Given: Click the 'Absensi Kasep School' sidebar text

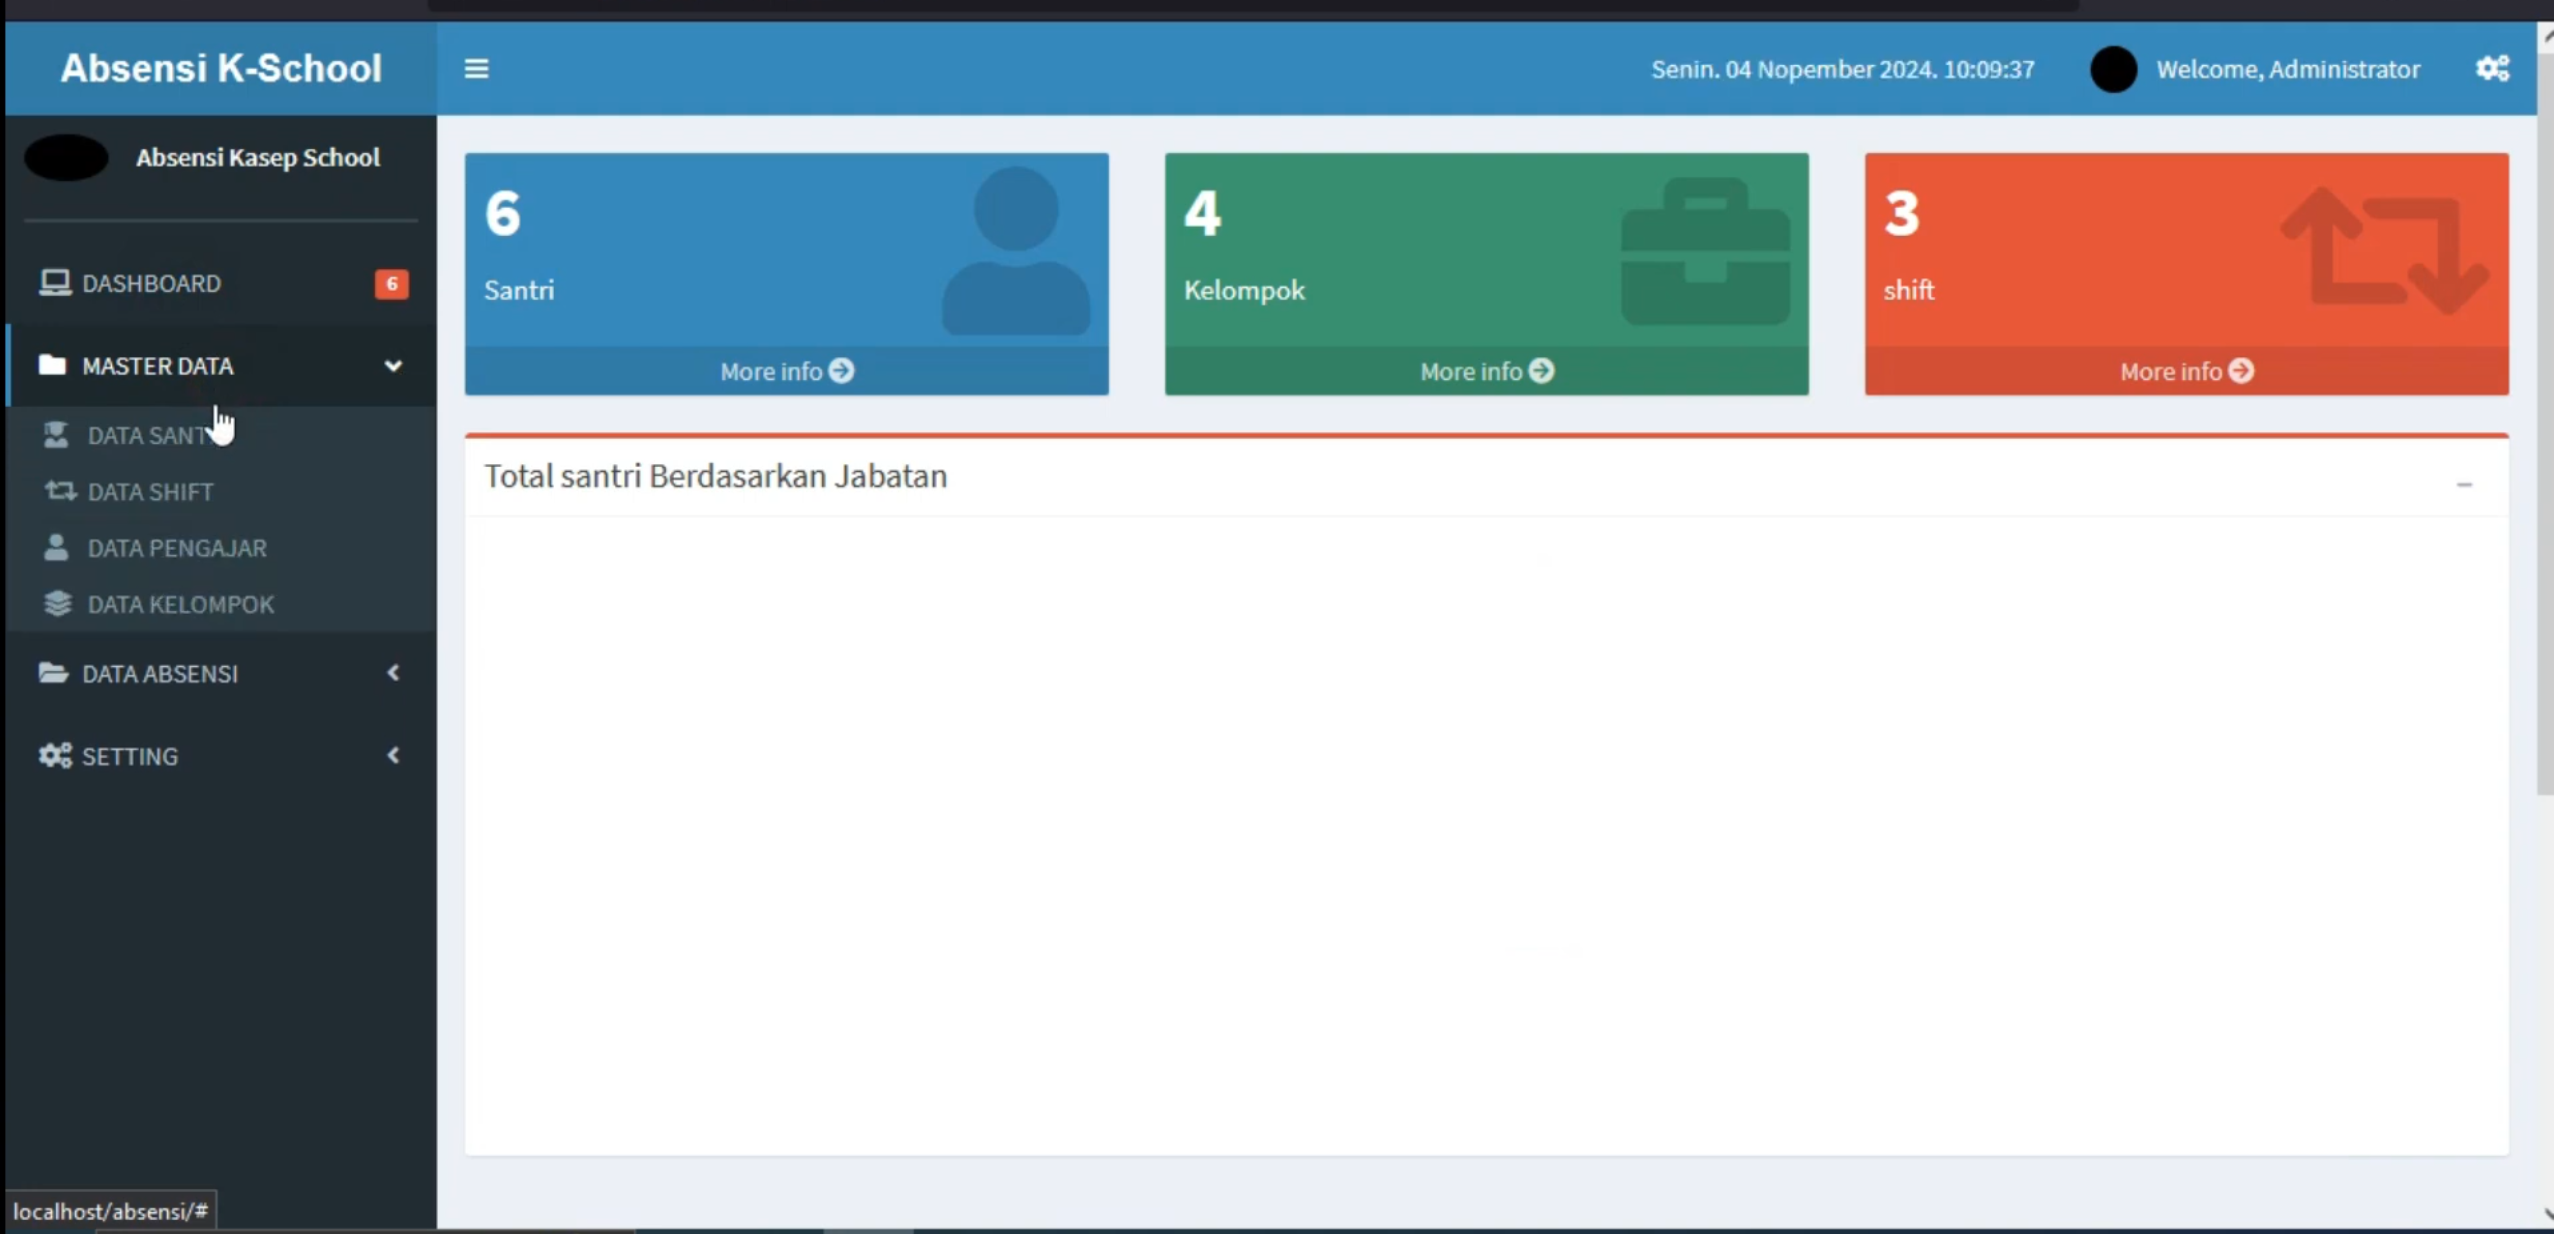Looking at the screenshot, I should coord(258,157).
